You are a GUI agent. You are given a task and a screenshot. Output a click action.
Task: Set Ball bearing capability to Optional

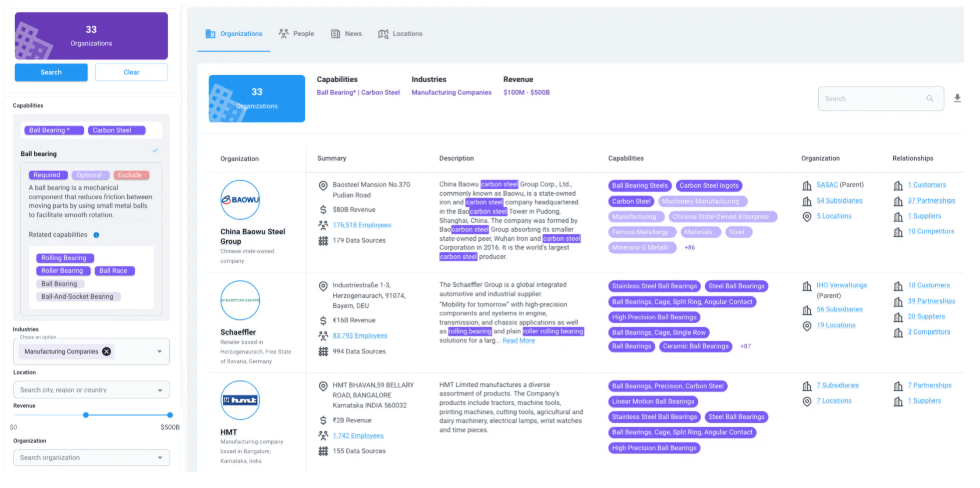coord(91,175)
